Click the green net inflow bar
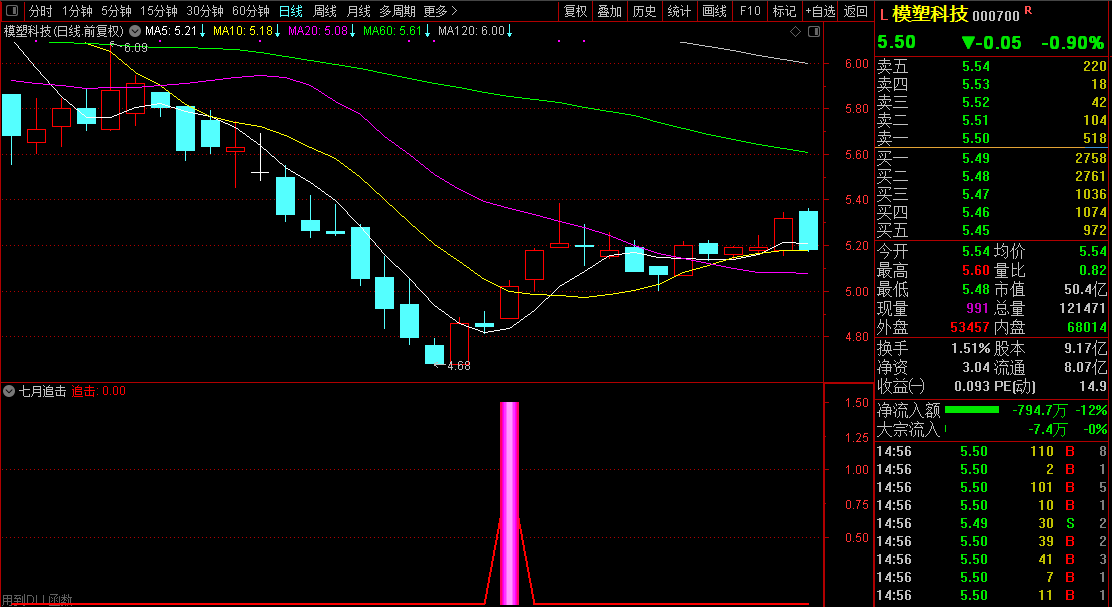Screen dimensions: 1112x607 971,410
